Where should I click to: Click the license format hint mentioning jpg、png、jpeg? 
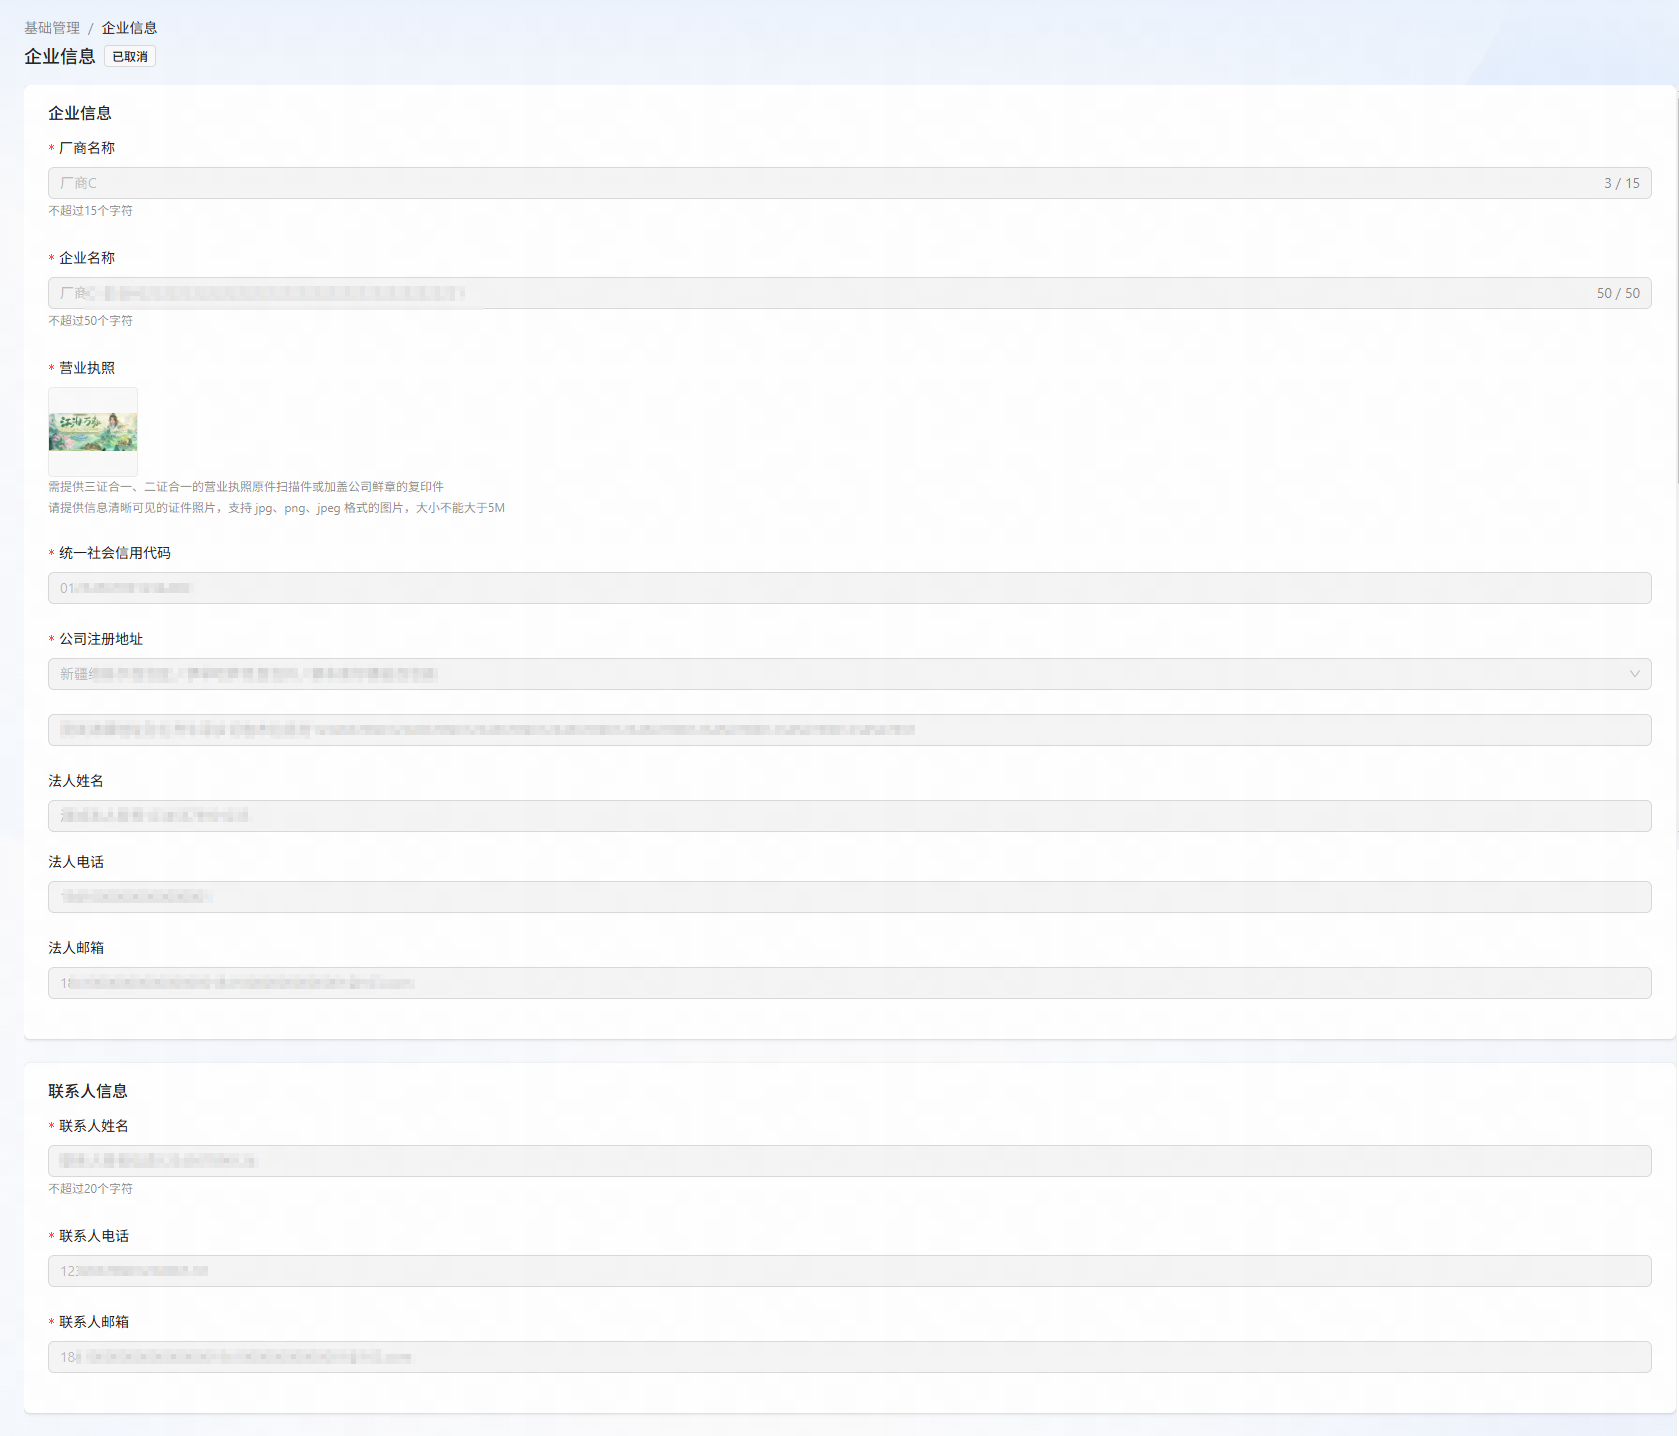click(x=277, y=508)
